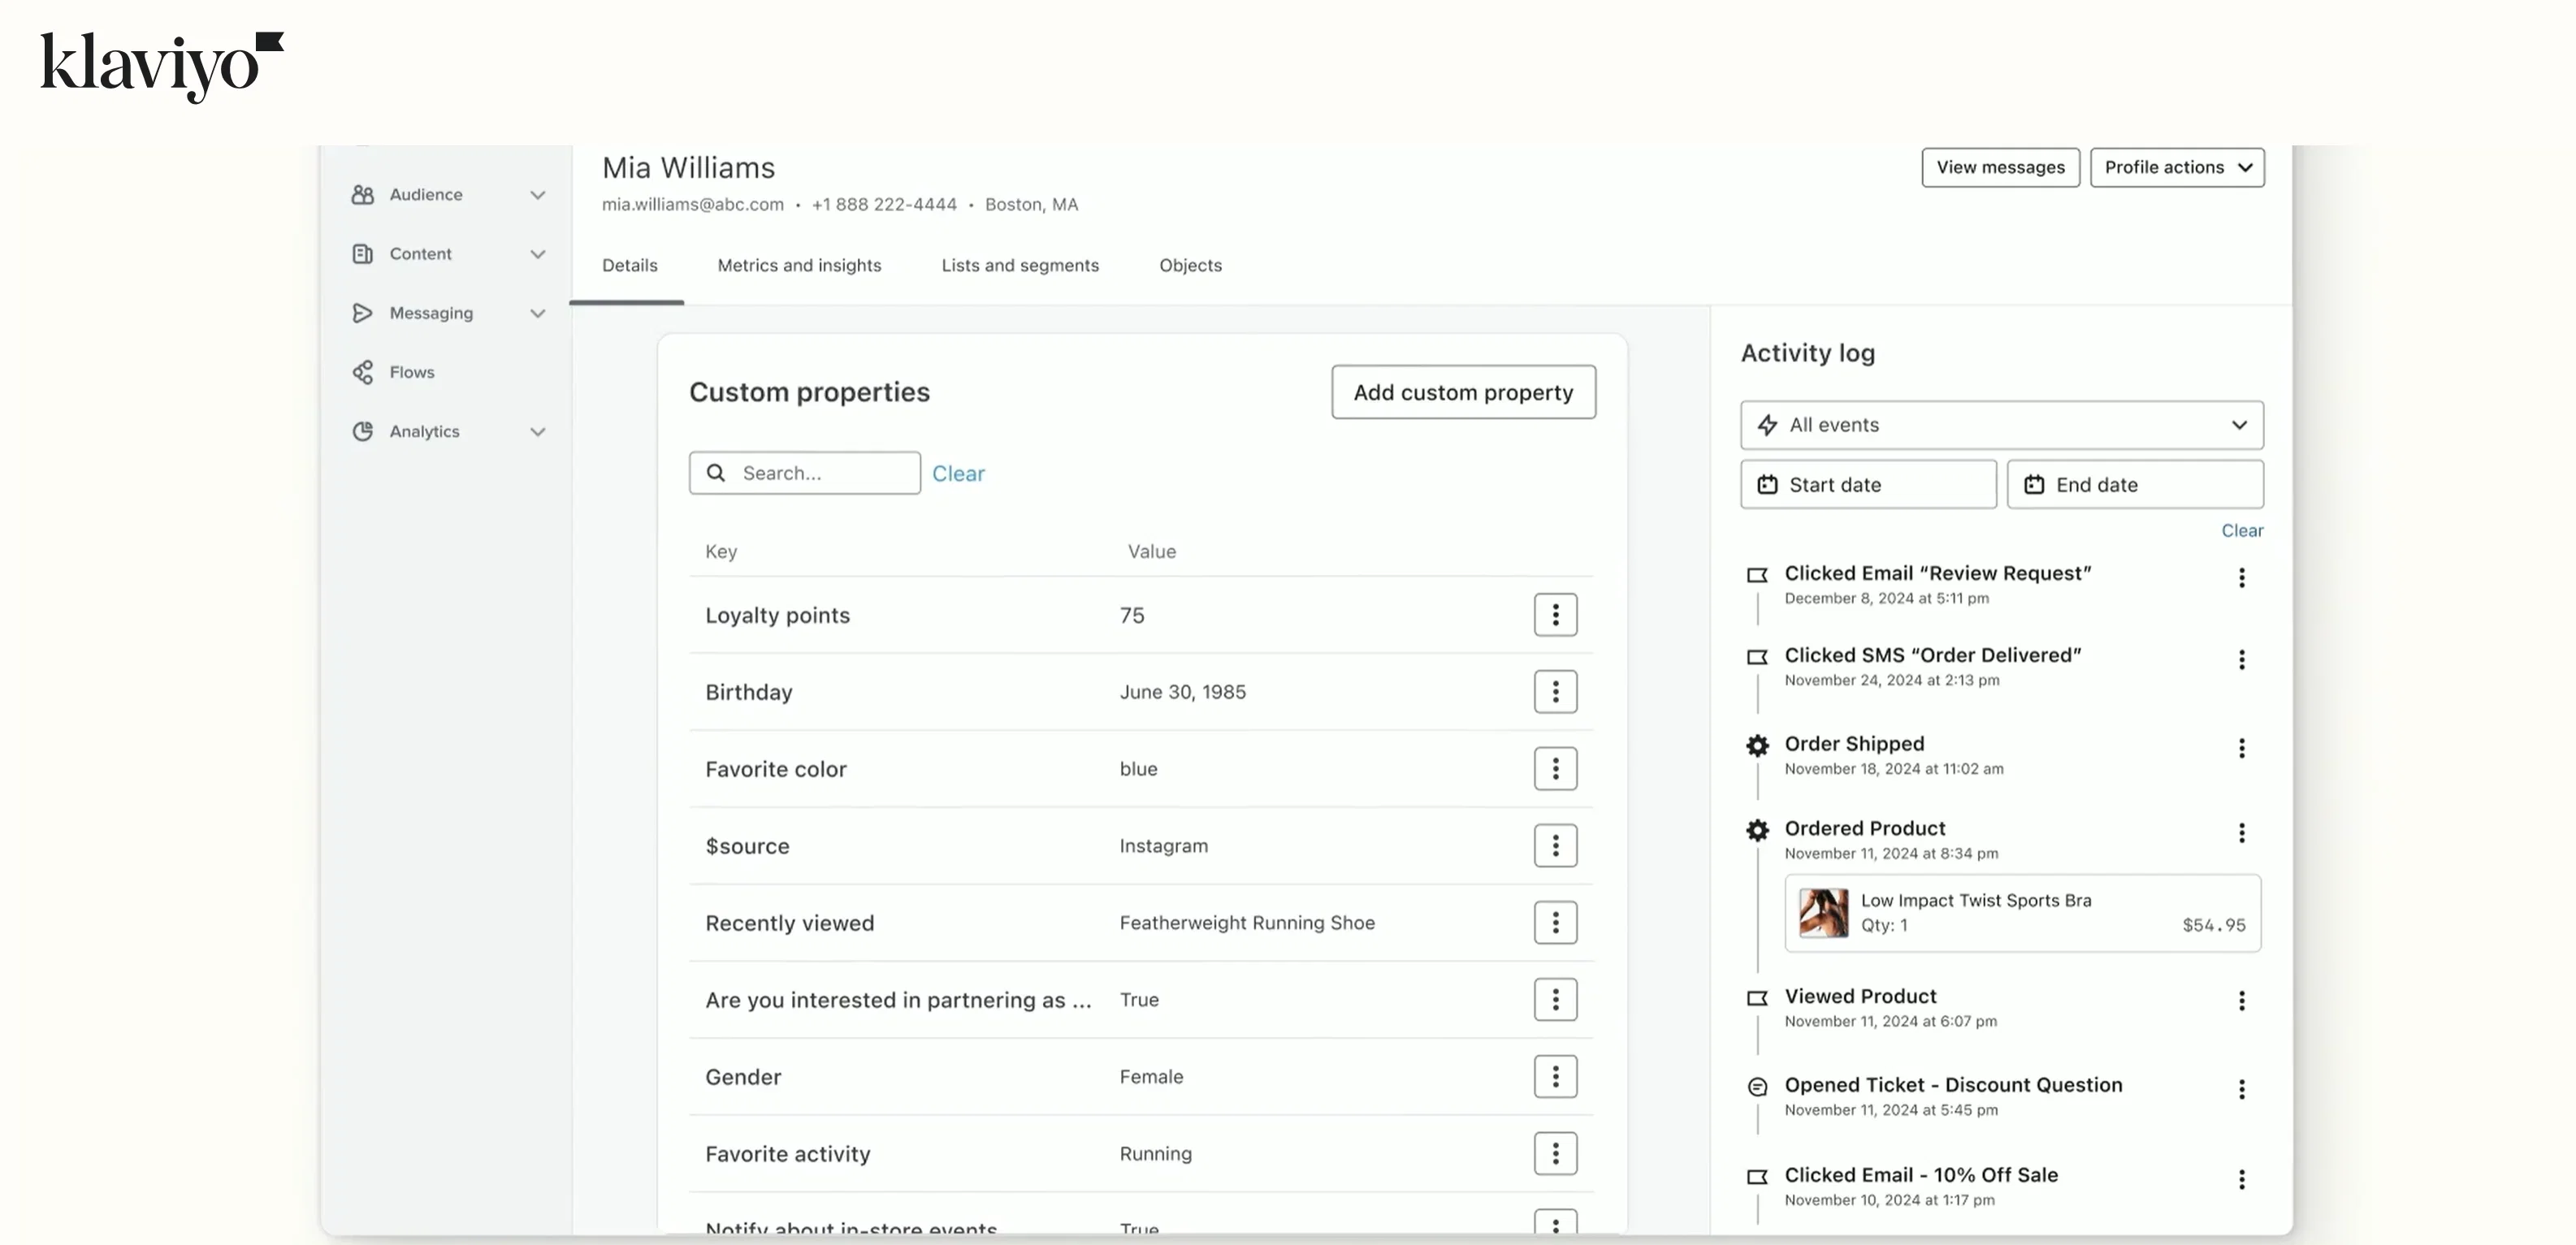Open more options for Viewed Product event

2241,1001
